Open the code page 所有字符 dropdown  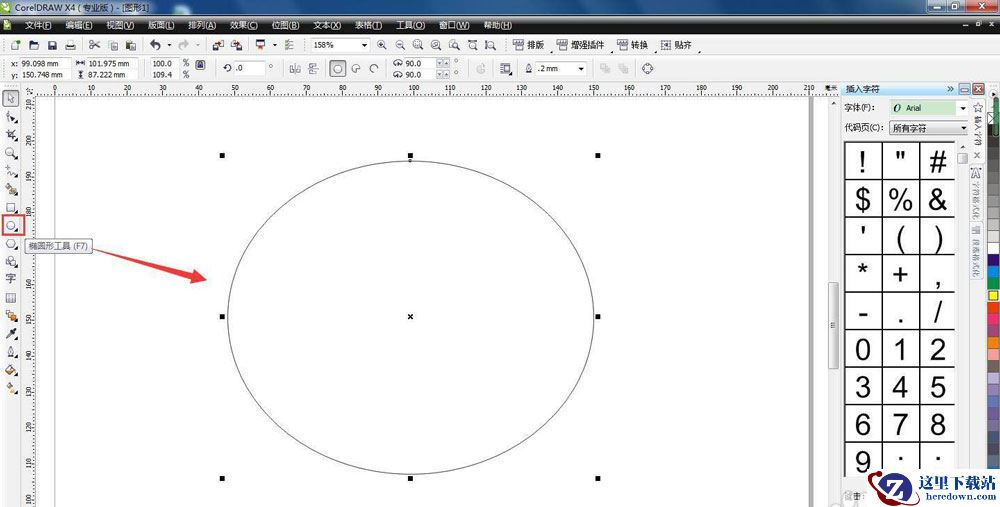click(x=963, y=128)
